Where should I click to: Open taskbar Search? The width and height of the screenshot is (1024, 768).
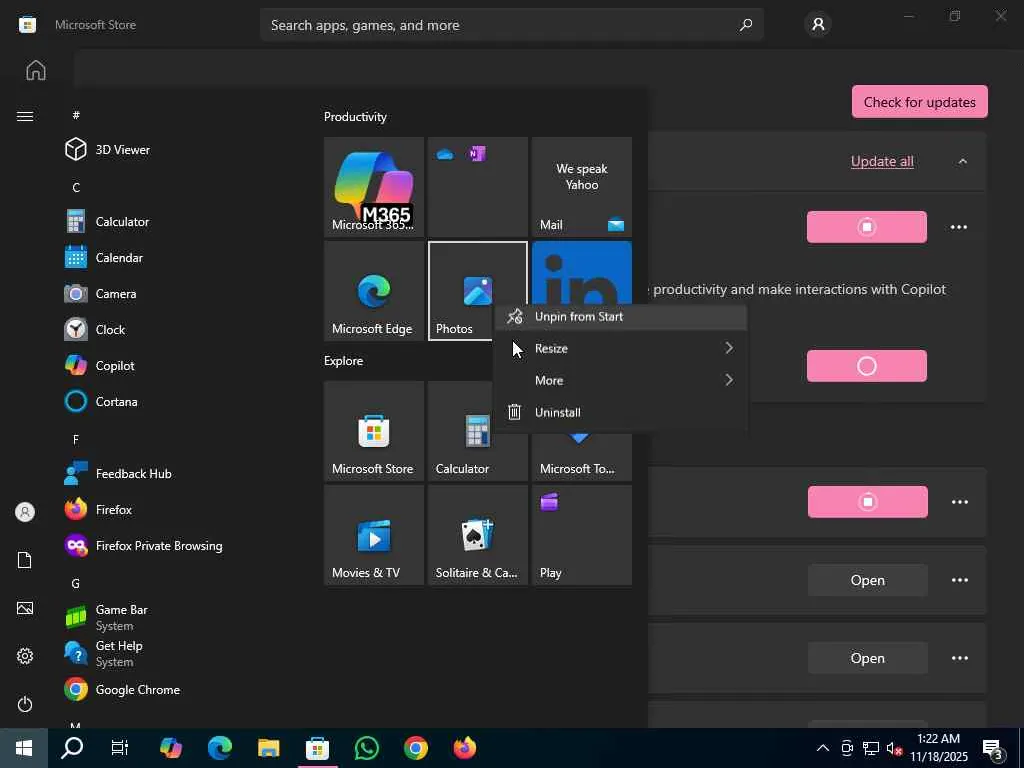pyautogui.click(x=72, y=748)
